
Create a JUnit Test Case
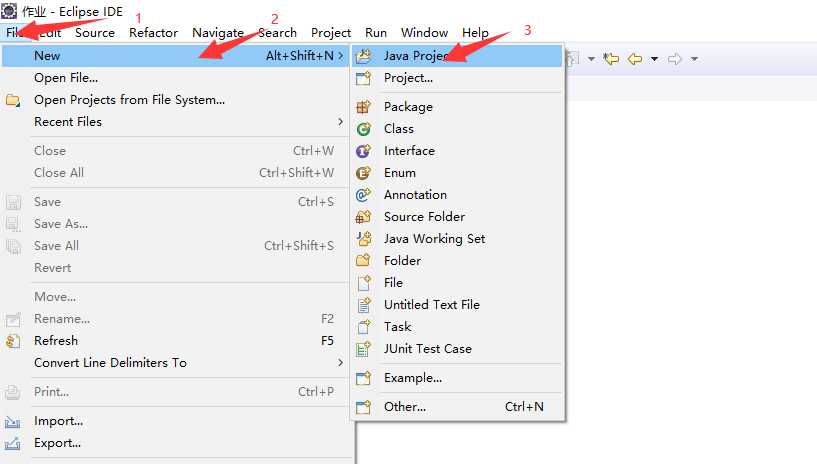click(457, 348)
